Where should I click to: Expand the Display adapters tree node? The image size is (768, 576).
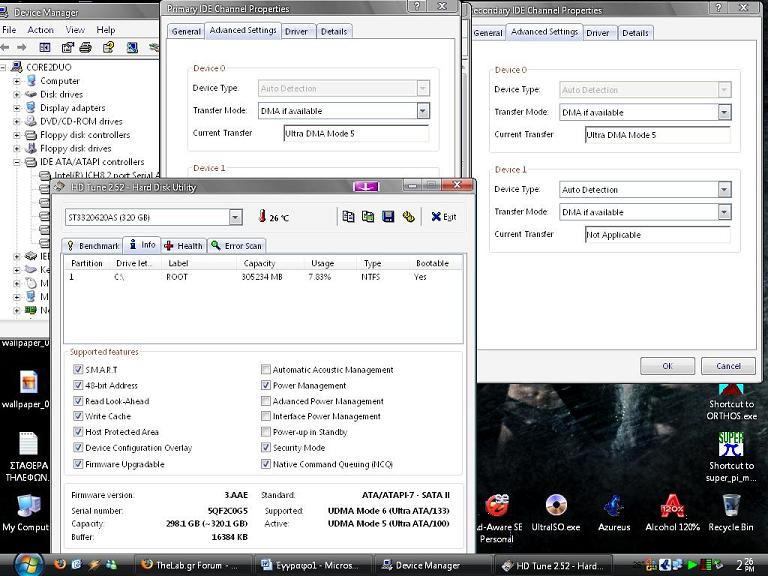point(17,108)
